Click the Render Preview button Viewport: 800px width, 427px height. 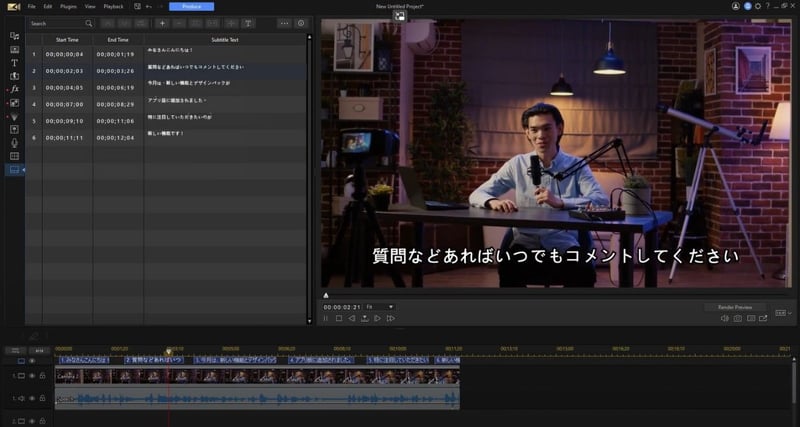point(734,307)
